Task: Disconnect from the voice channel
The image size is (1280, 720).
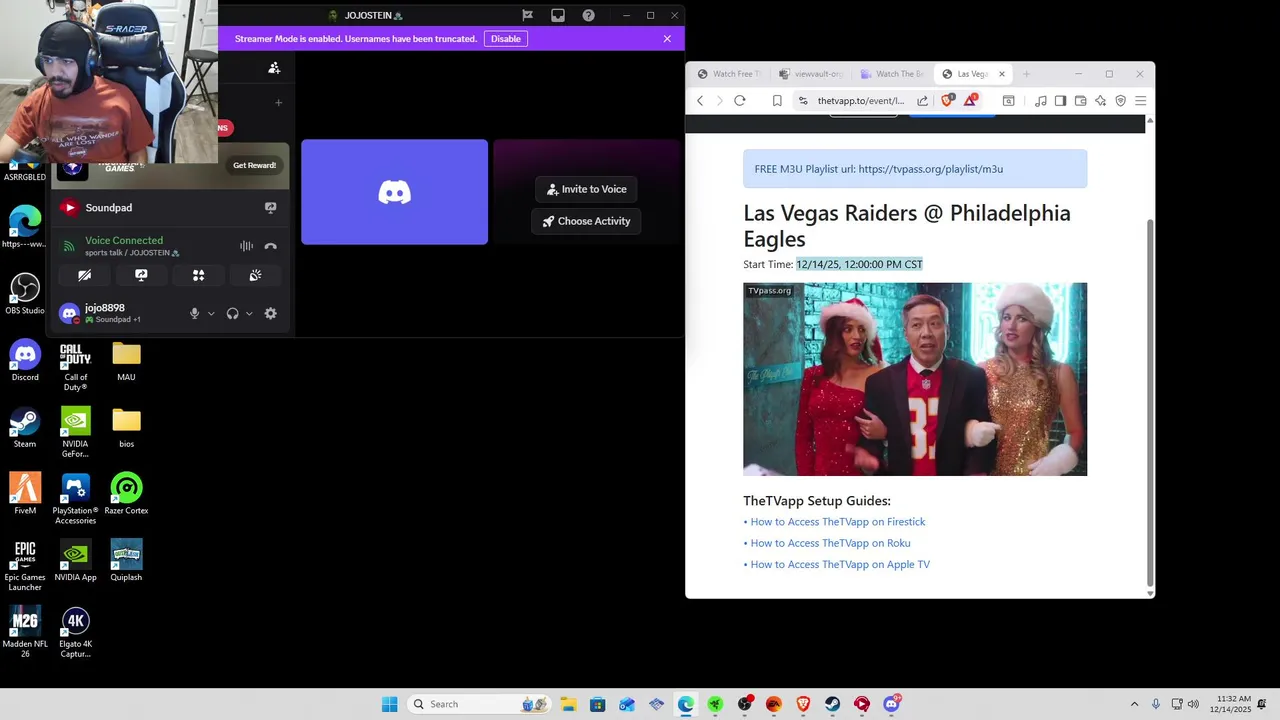Action: coord(270,246)
